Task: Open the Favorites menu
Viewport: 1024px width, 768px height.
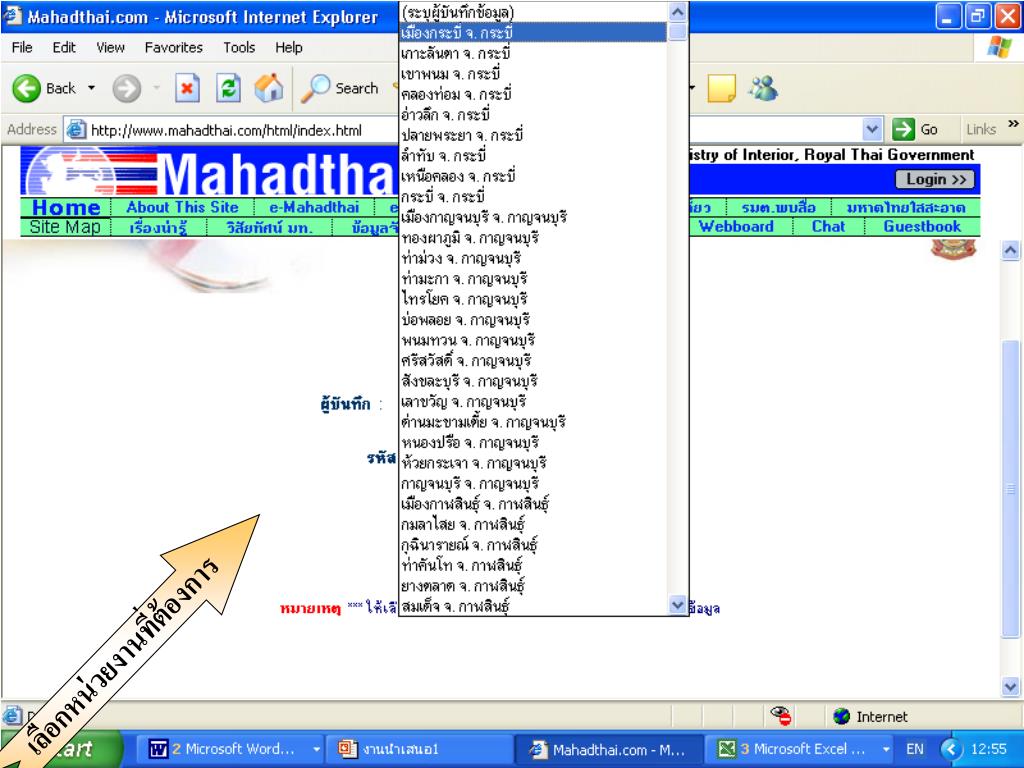Action: tap(174, 48)
